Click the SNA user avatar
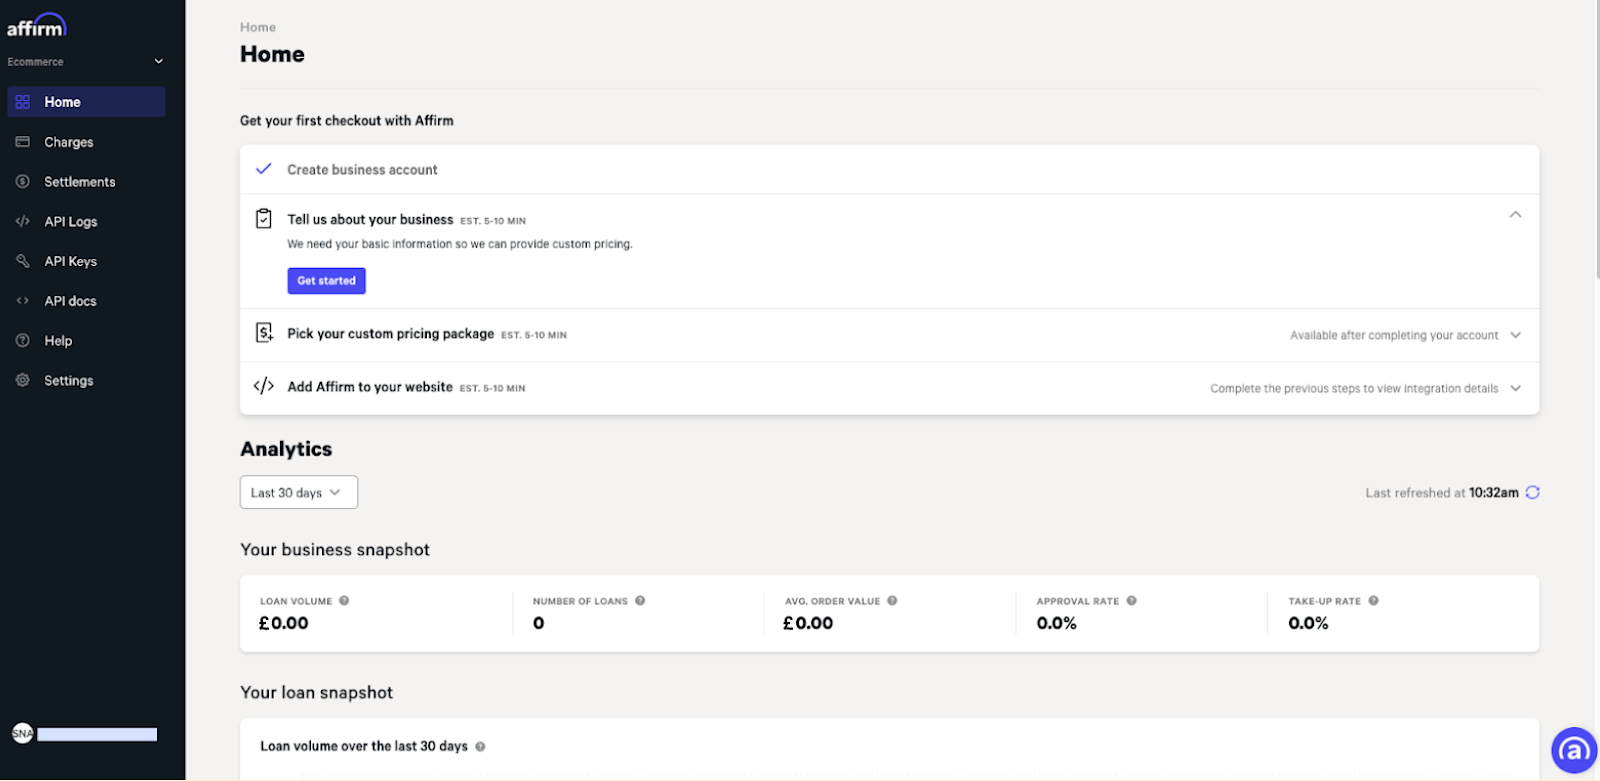The height and width of the screenshot is (781, 1600). [x=22, y=733]
